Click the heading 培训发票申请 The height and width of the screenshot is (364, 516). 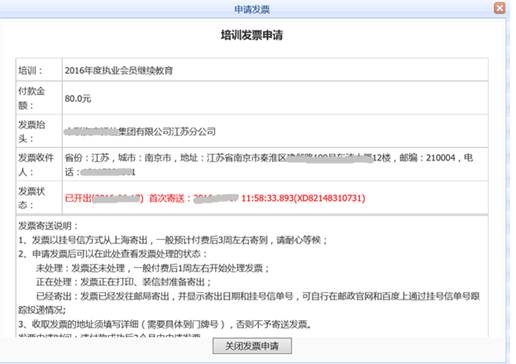pyautogui.click(x=252, y=35)
